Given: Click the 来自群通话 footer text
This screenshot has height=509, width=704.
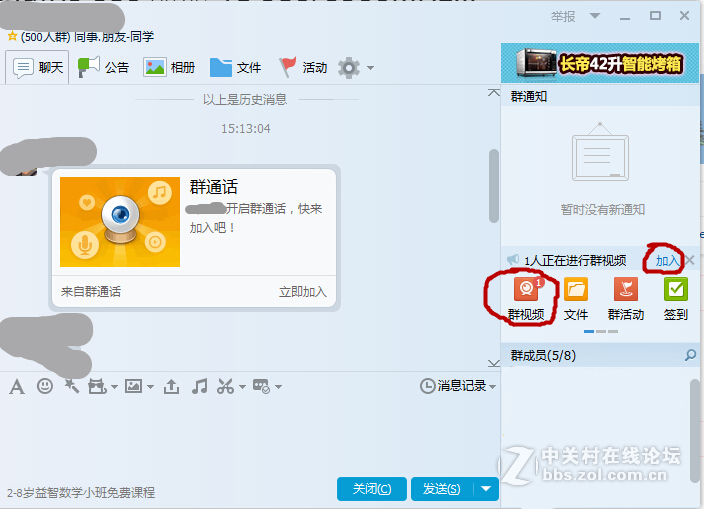Looking at the screenshot, I should click(x=91, y=292).
